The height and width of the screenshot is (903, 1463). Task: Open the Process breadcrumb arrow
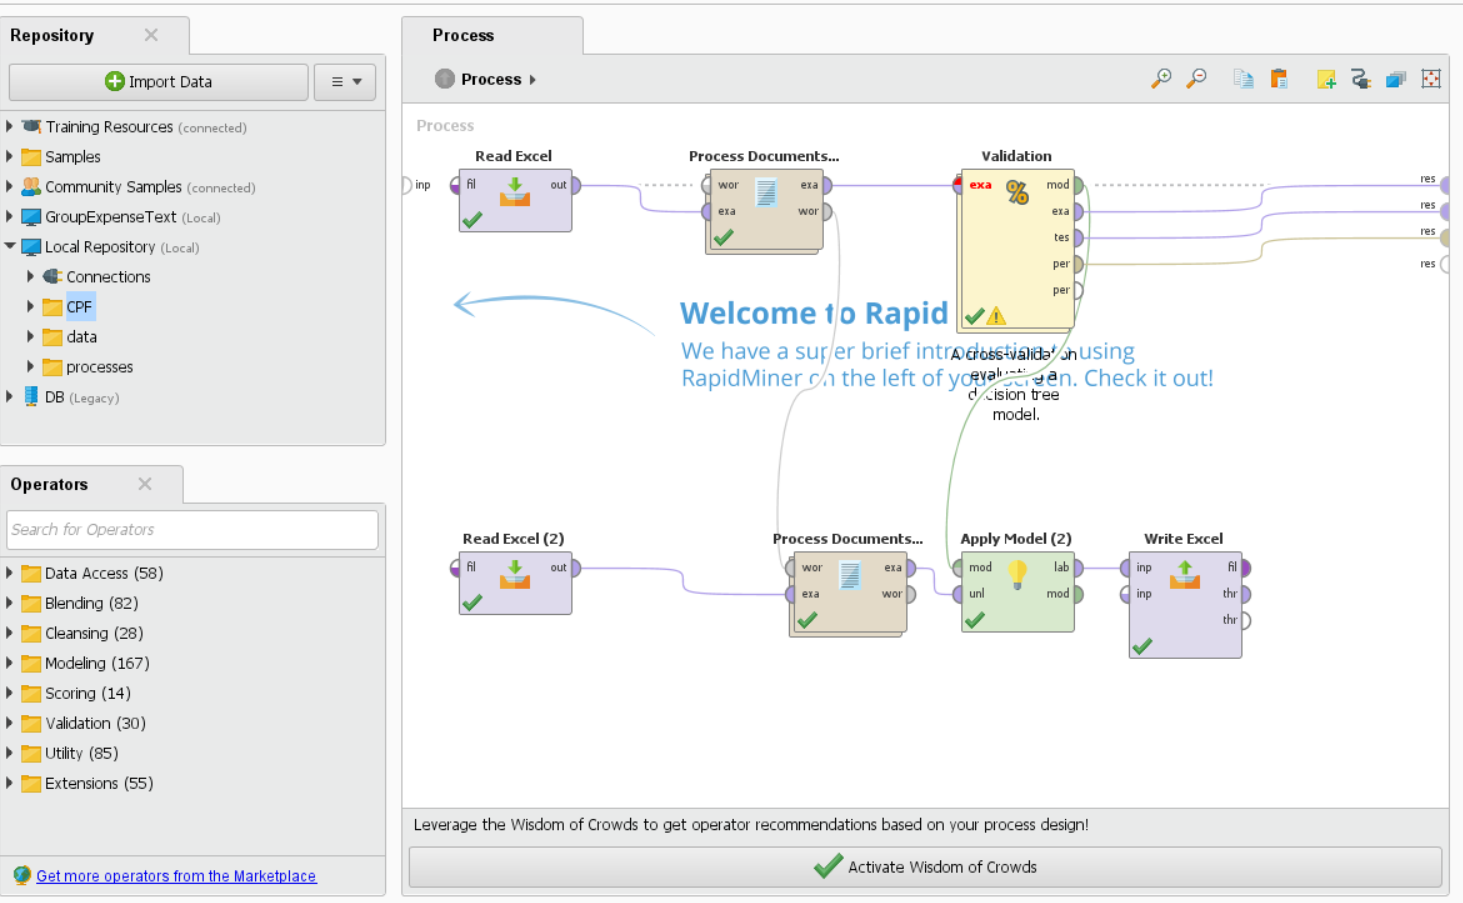click(533, 80)
